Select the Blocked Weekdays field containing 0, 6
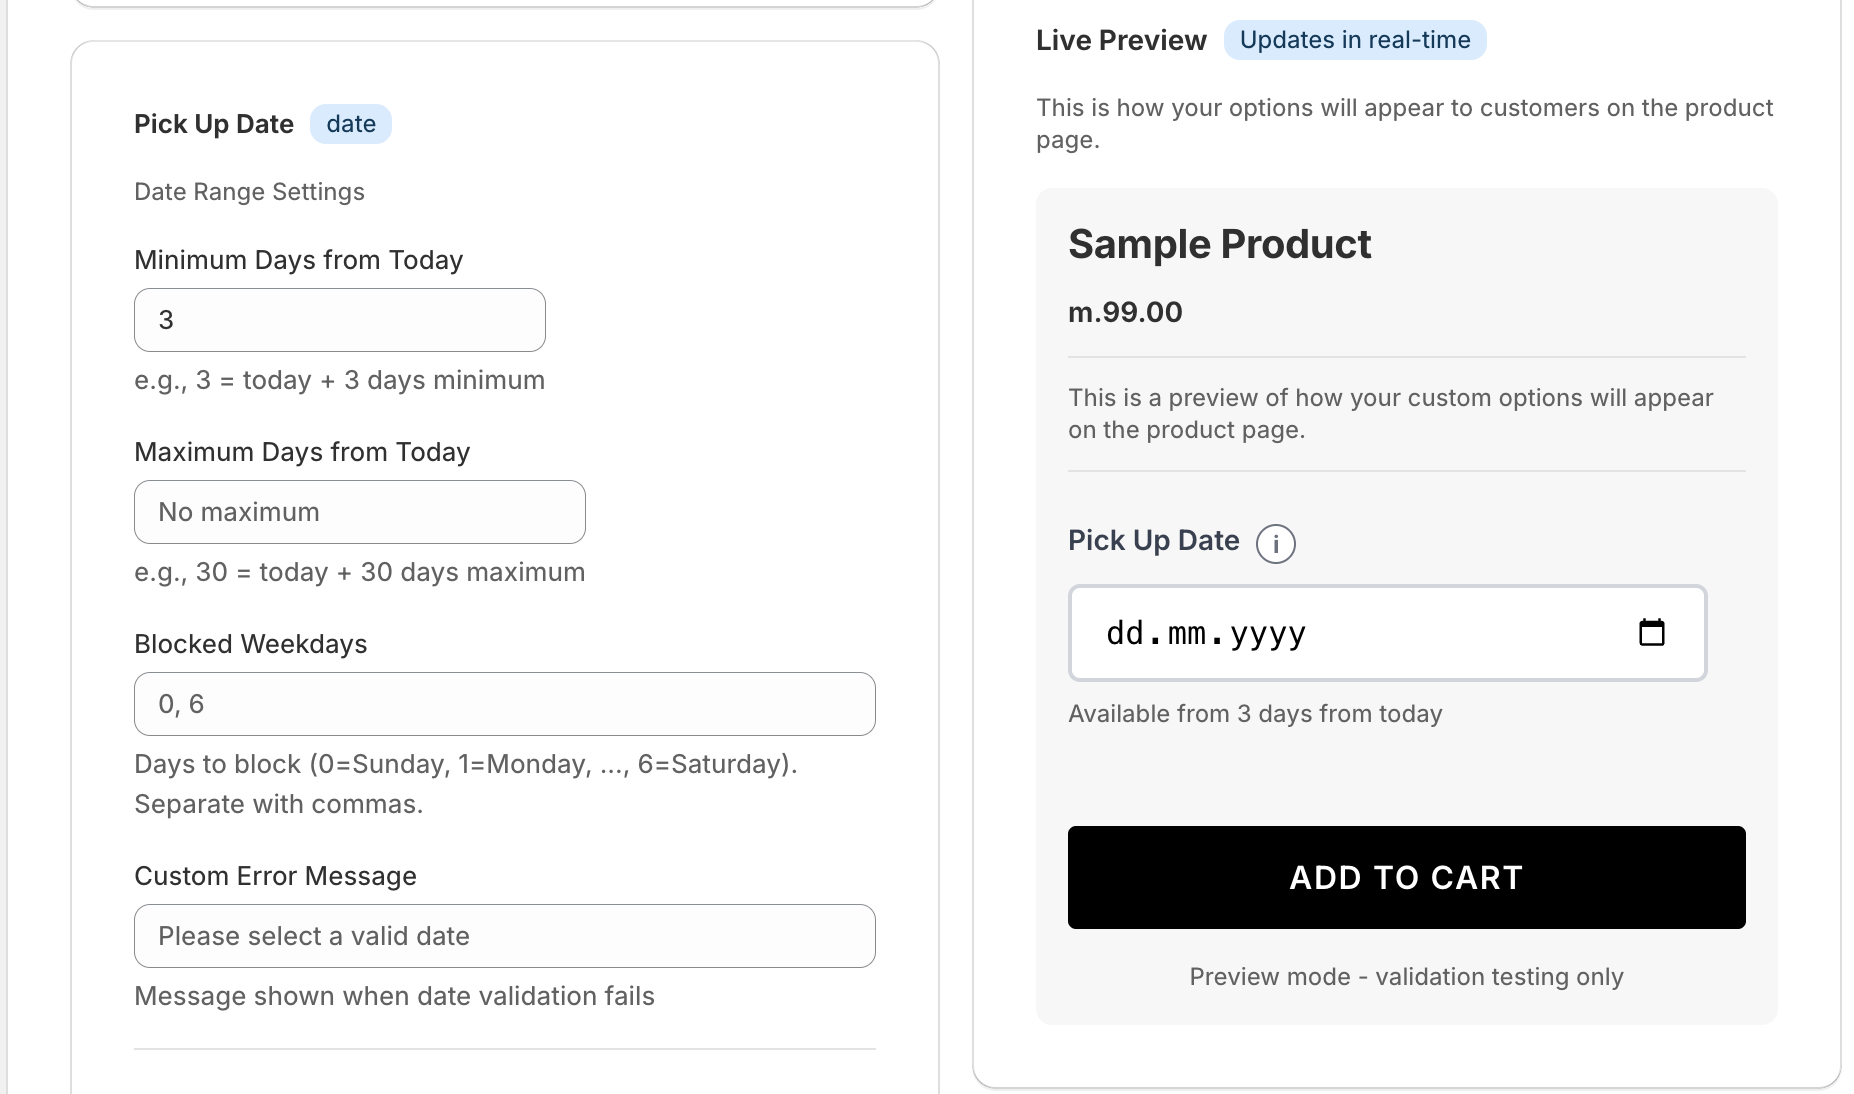Image resolution: width=1854 pixels, height=1094 pixels. point(504,703)
